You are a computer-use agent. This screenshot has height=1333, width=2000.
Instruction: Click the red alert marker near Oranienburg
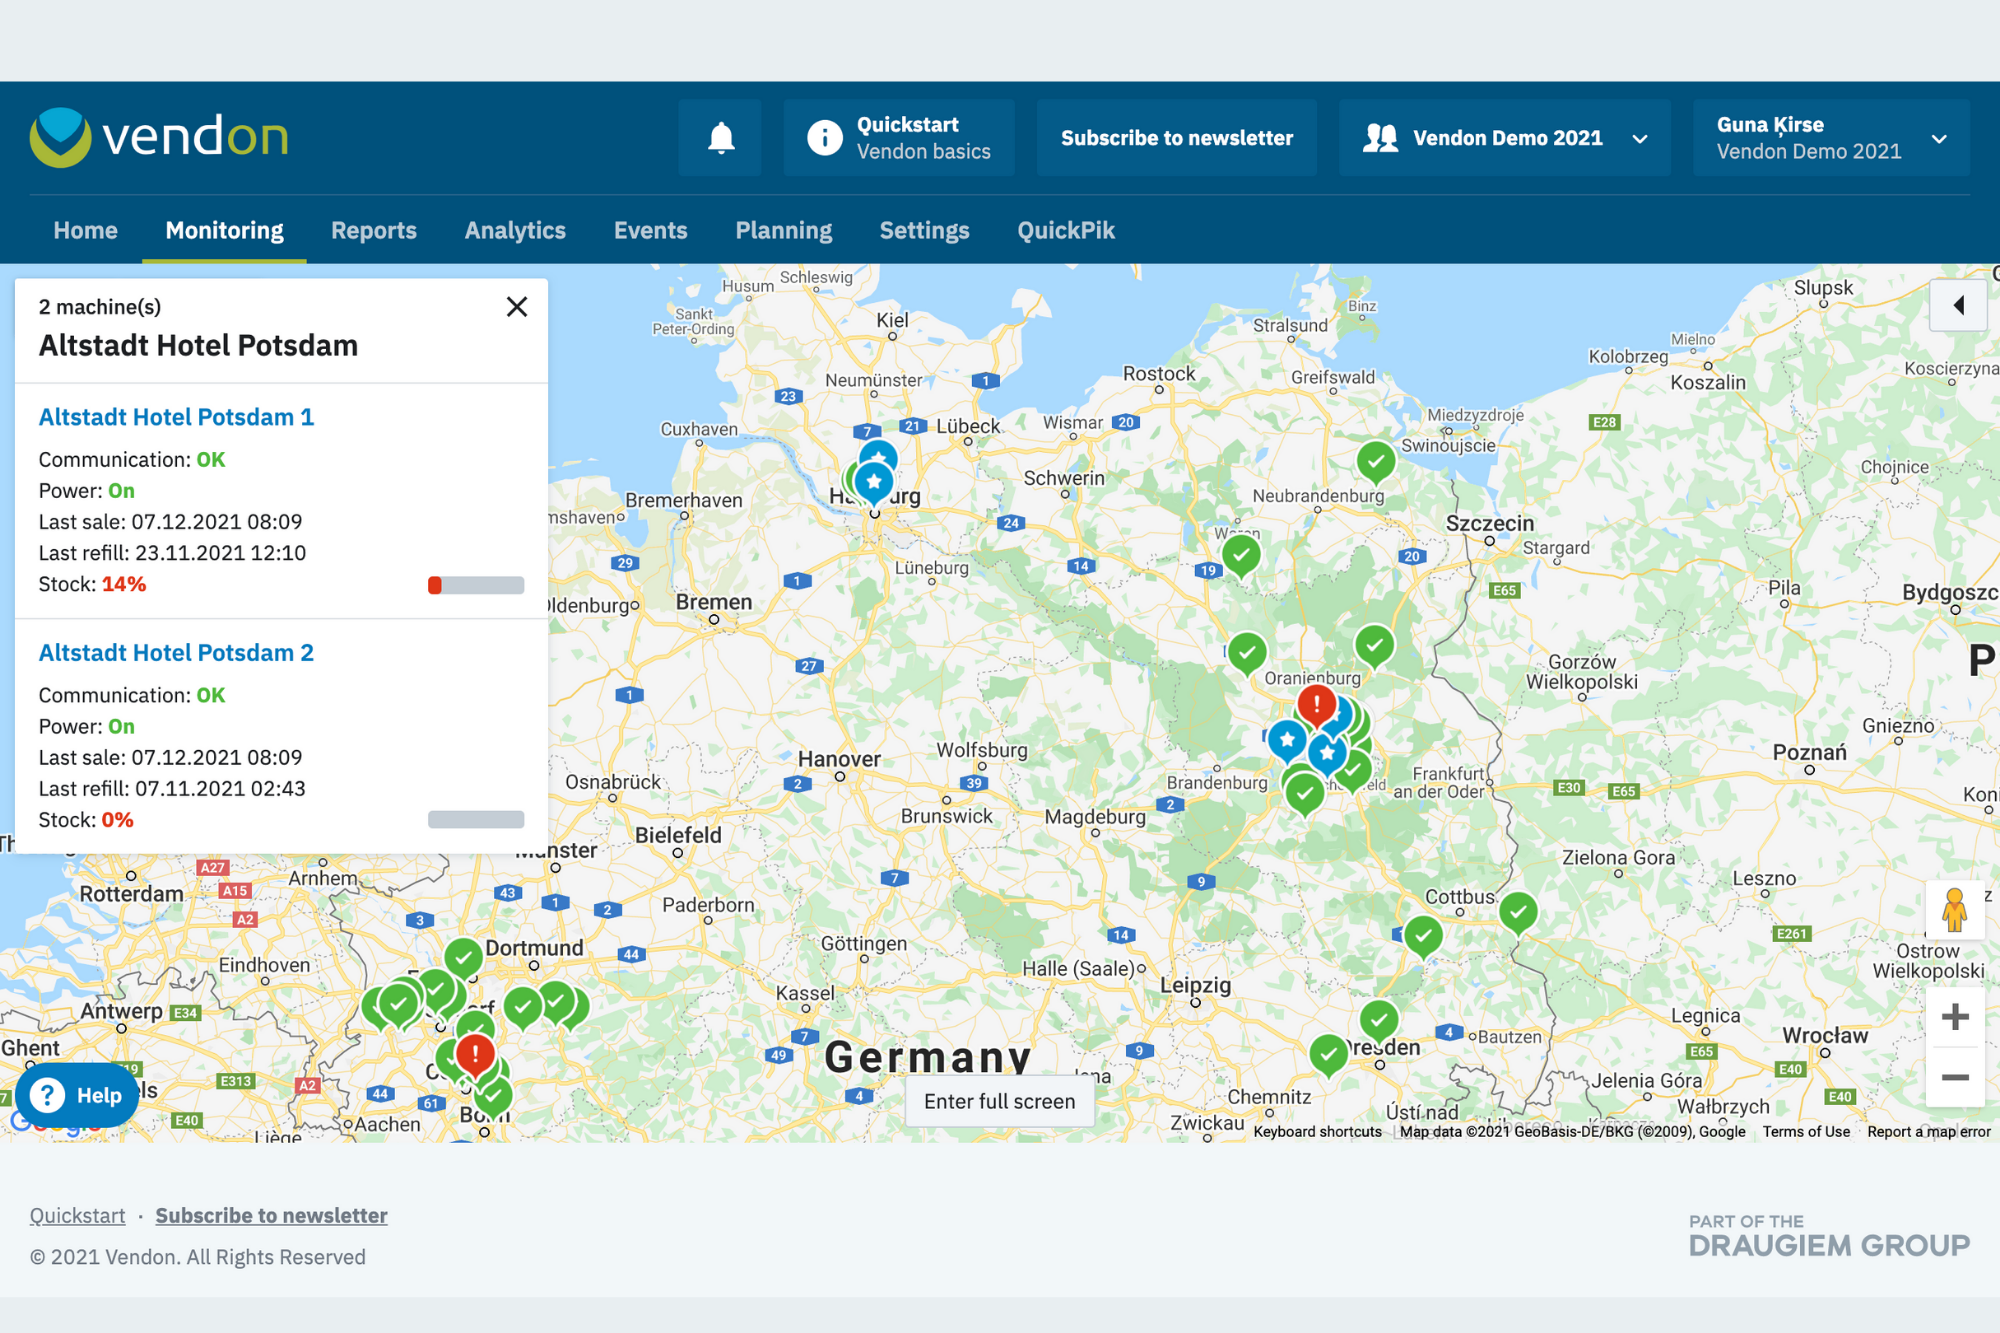[1317, 706]
